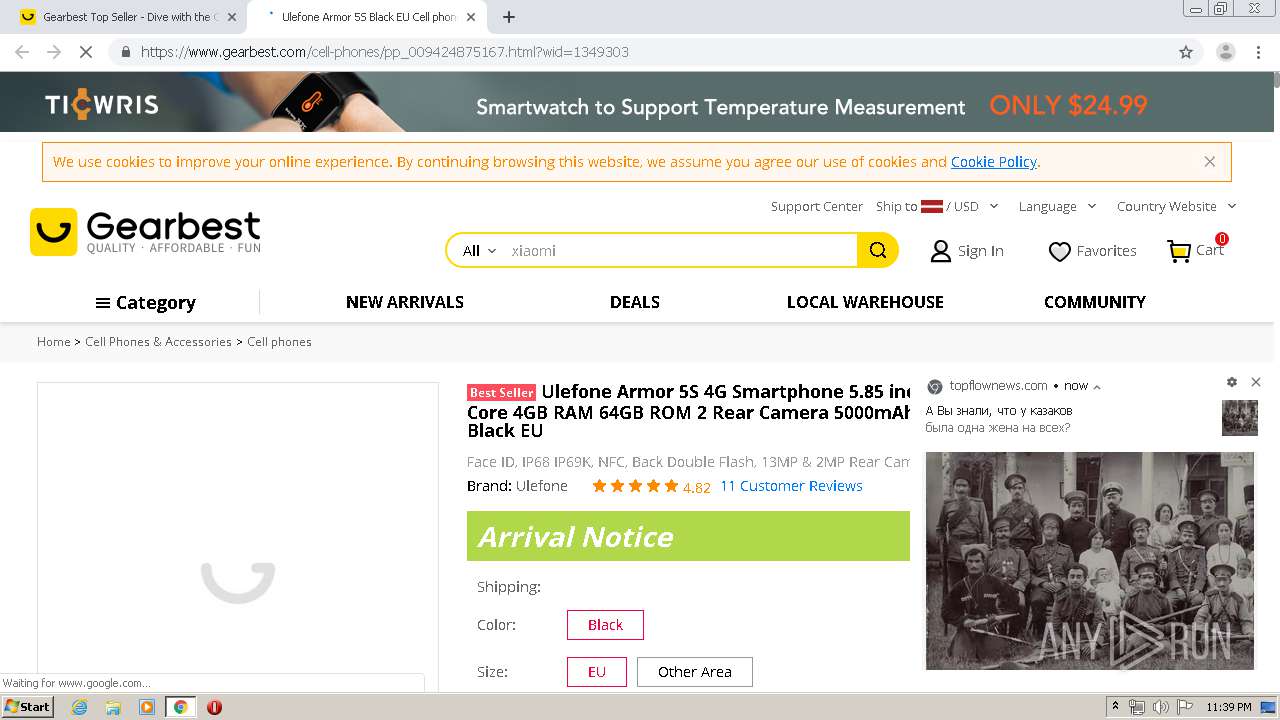The image size is (1280, 720).
Task: Click volume icon in system tray
Action: tap(1160, 707)
